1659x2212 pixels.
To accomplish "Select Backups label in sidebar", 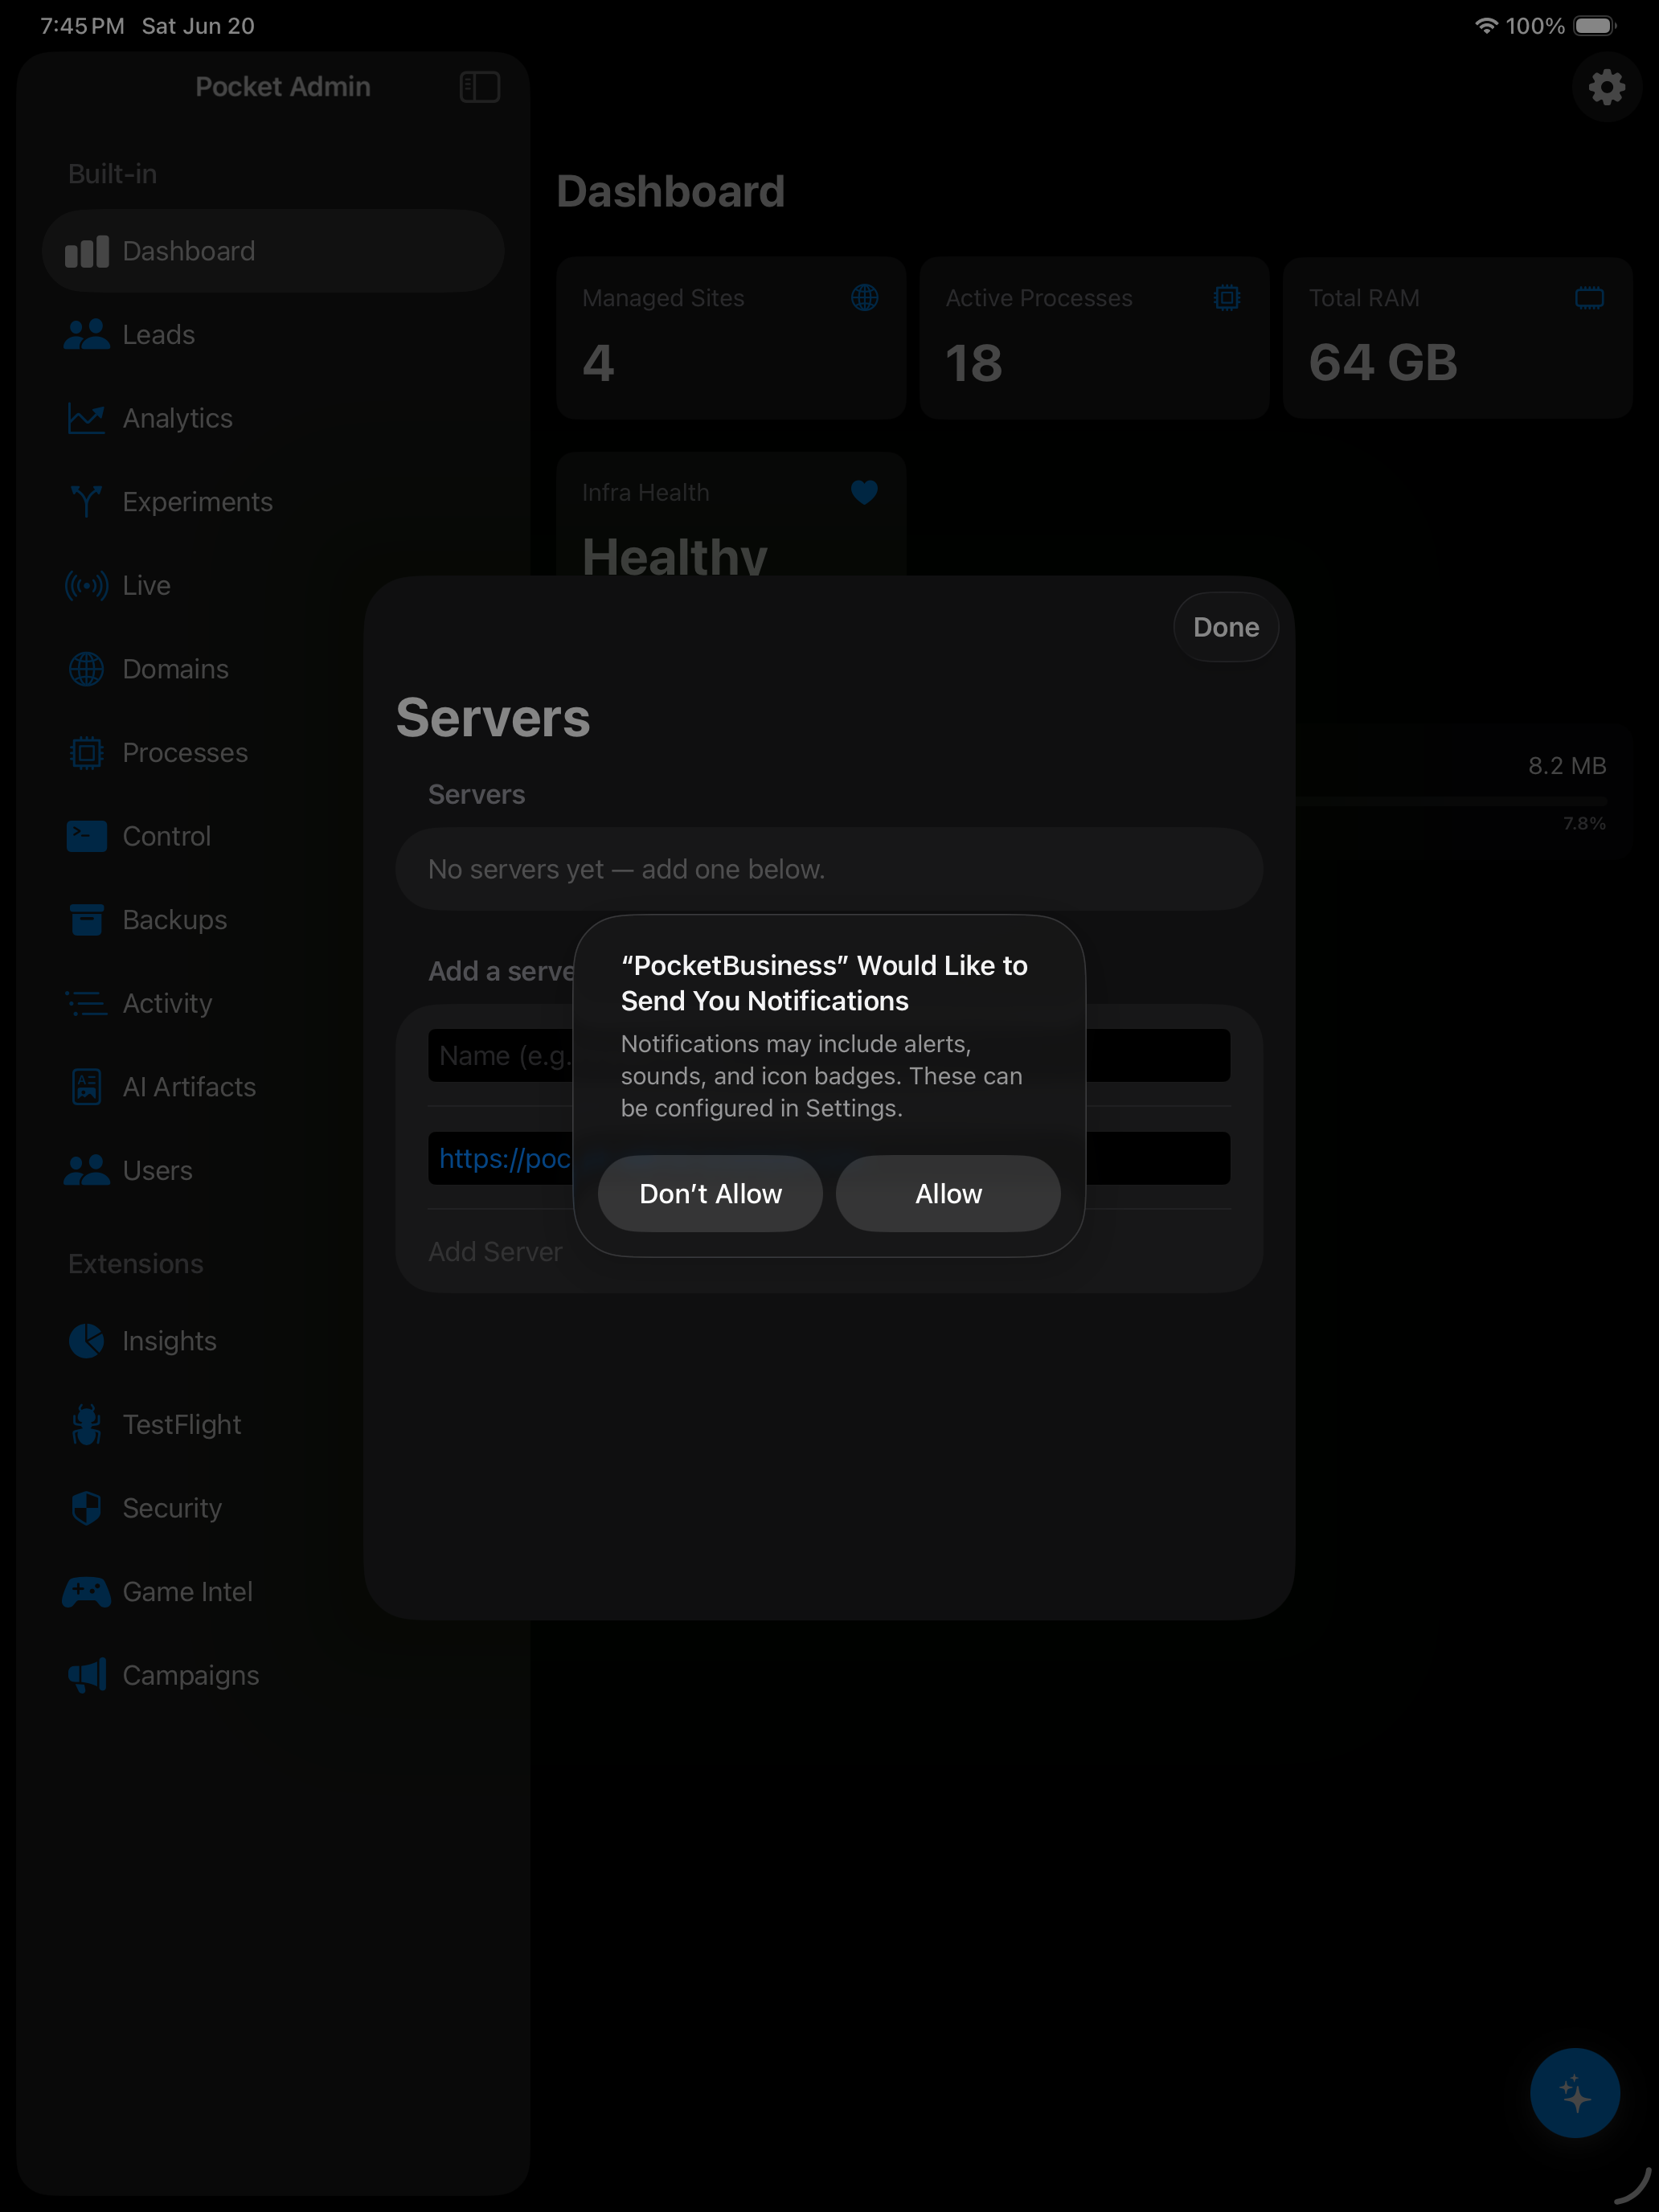I will tap(175, 919).
